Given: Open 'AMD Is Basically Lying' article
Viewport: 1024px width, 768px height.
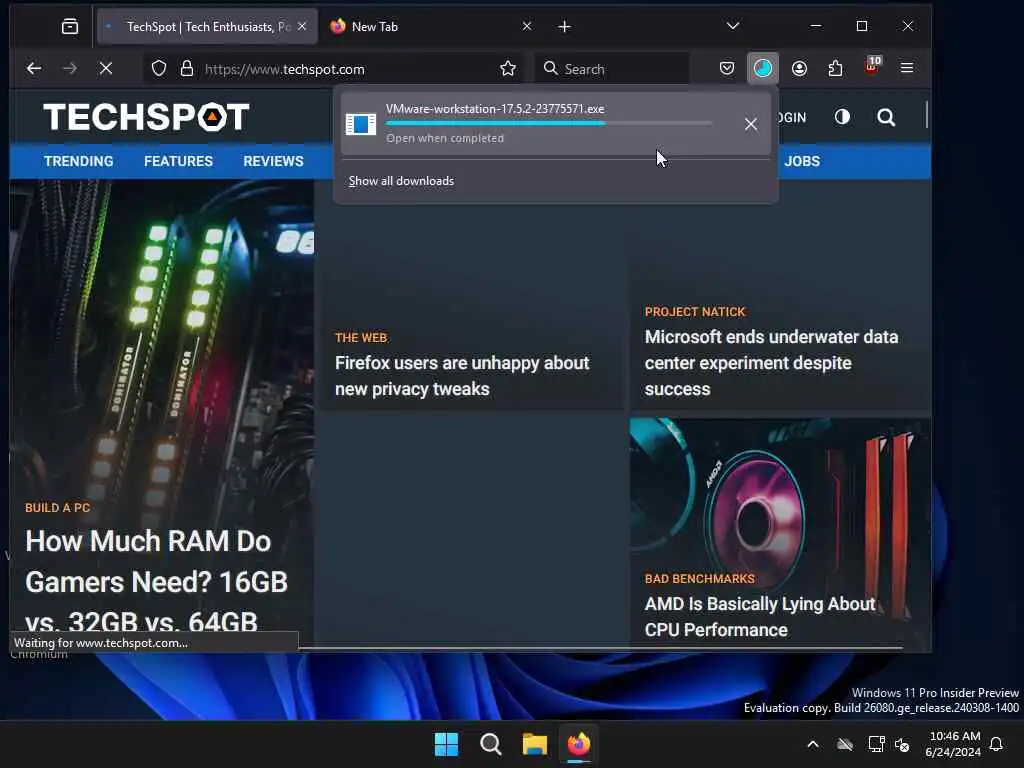Looking at the screenshot, I should point(760,616).
